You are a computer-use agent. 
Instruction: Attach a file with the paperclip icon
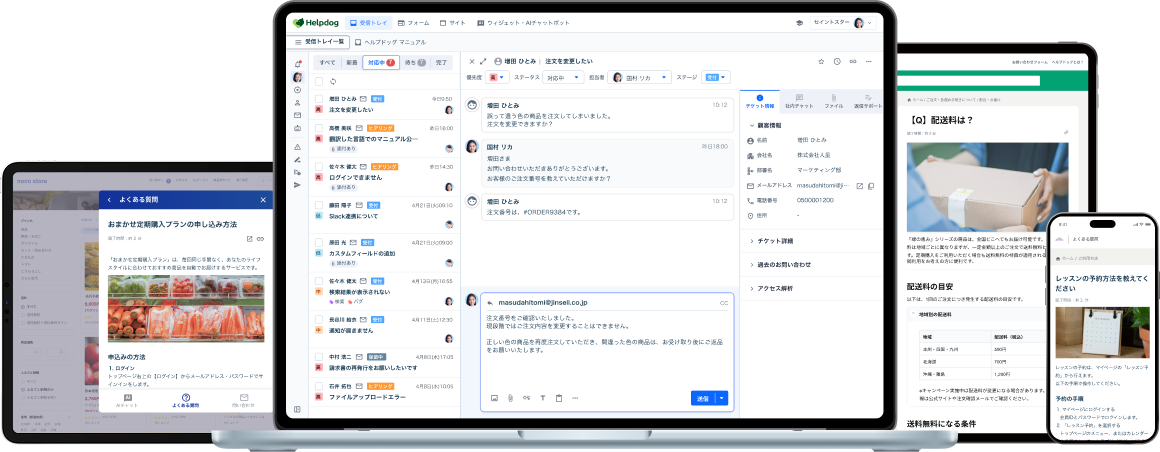click(x=510, y=398)
